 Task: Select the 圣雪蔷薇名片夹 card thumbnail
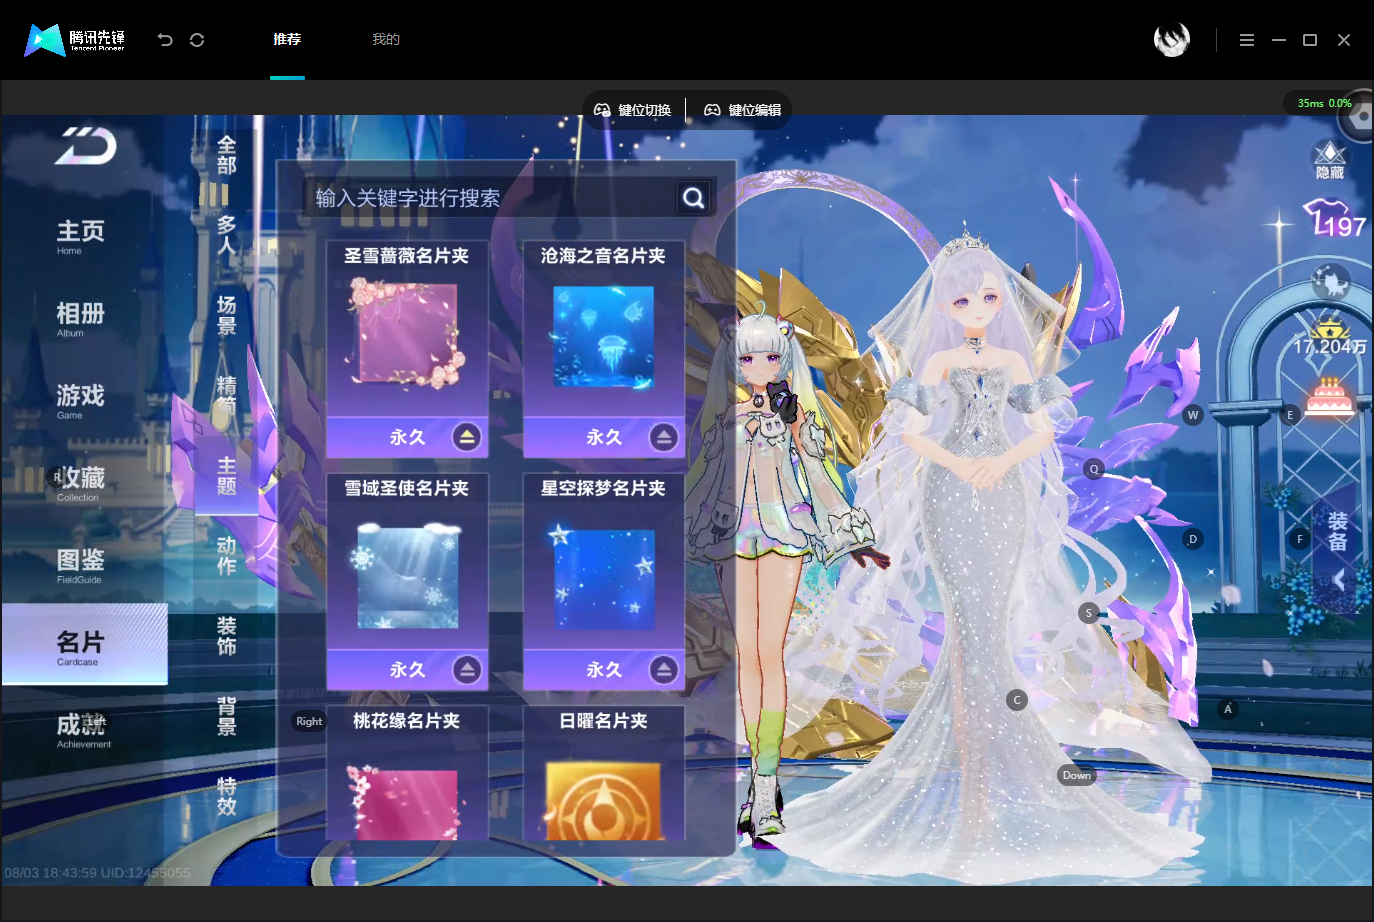coord(407,336)
